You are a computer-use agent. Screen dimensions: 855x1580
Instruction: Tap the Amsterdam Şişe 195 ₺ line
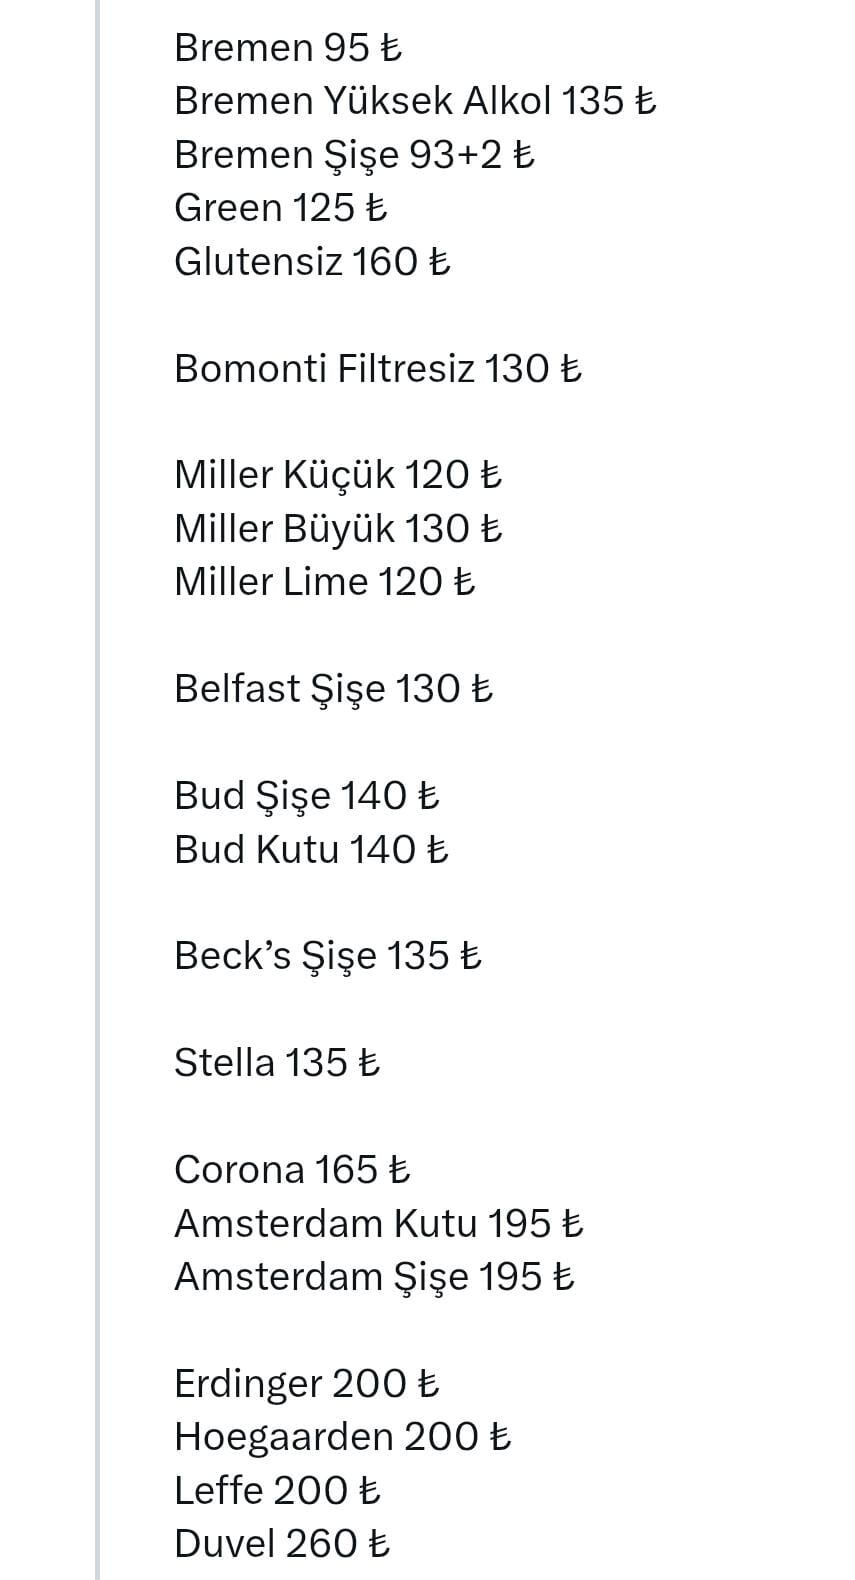(374, 1277)
